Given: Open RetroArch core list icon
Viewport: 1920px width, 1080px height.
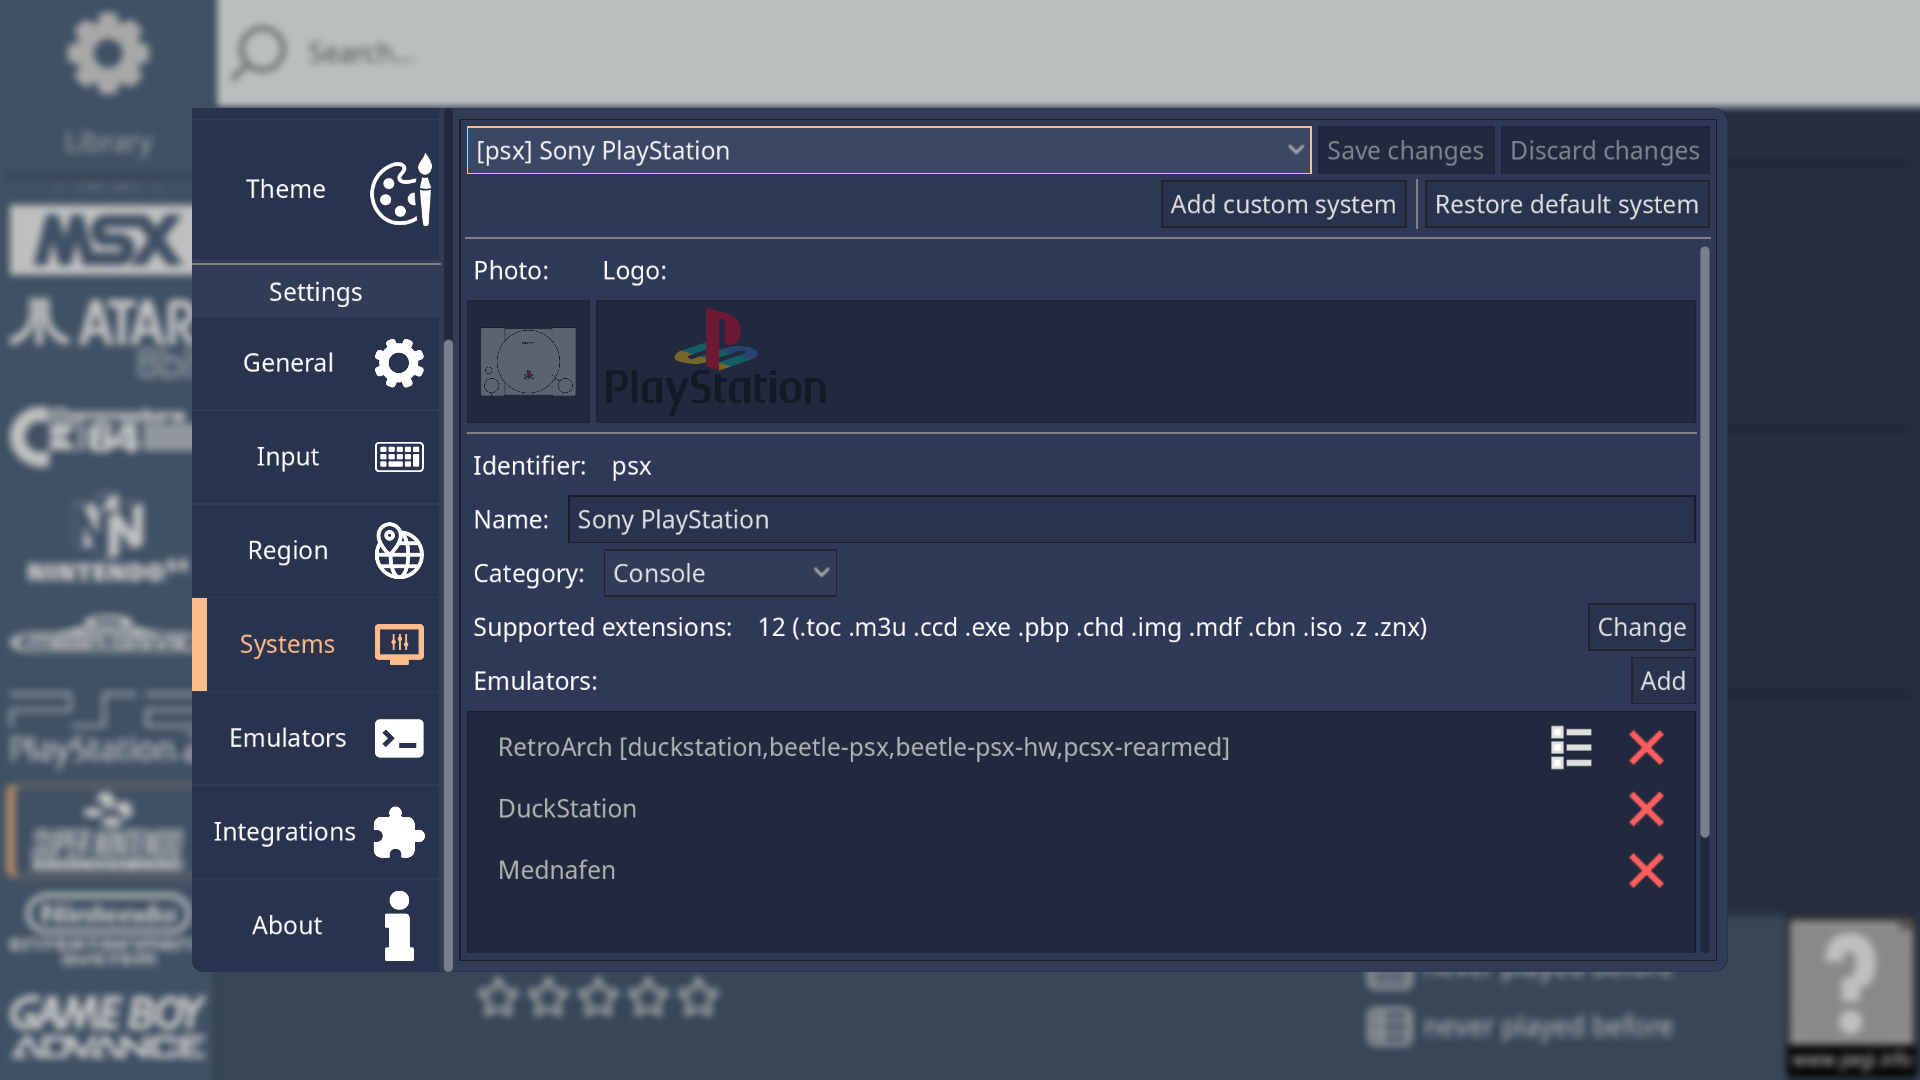Looking at the screenshot, I should tap(1570, 748).
